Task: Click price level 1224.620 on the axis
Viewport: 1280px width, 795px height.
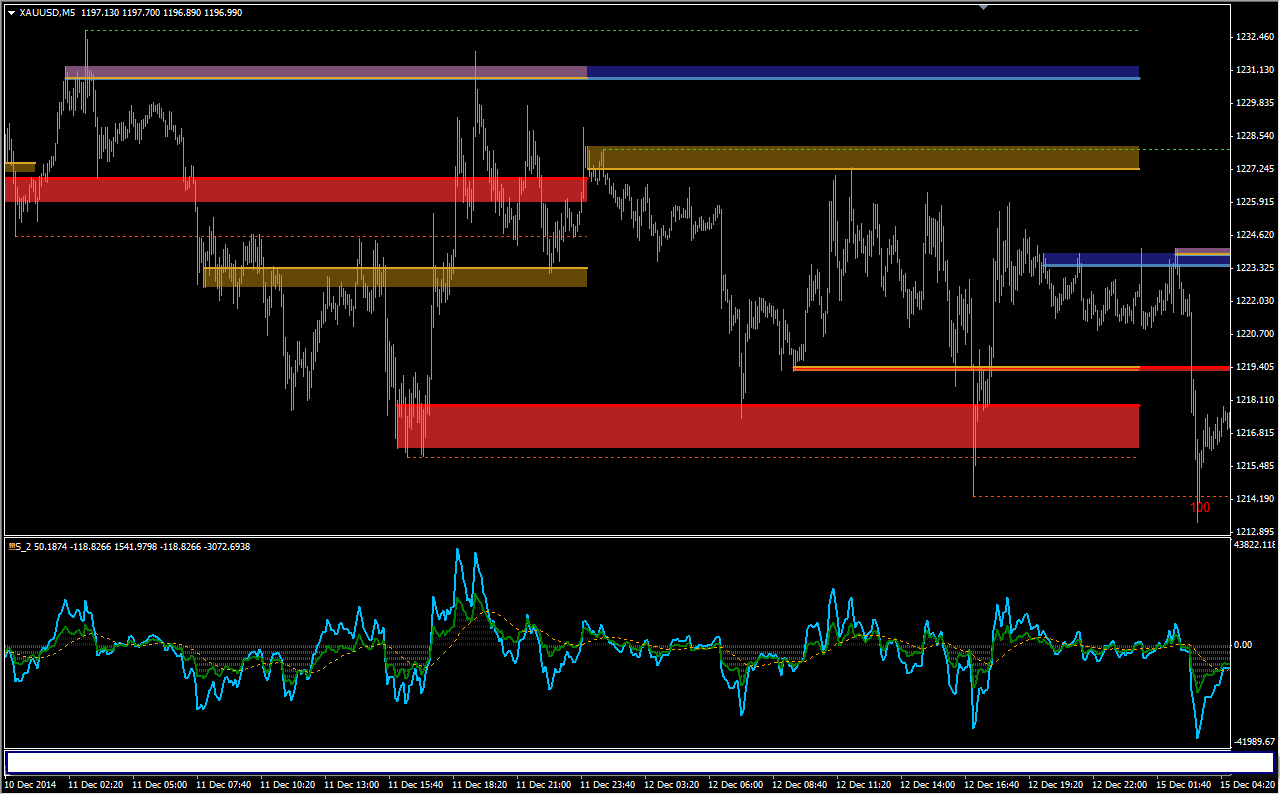Action: click(x=1254, y=235)
